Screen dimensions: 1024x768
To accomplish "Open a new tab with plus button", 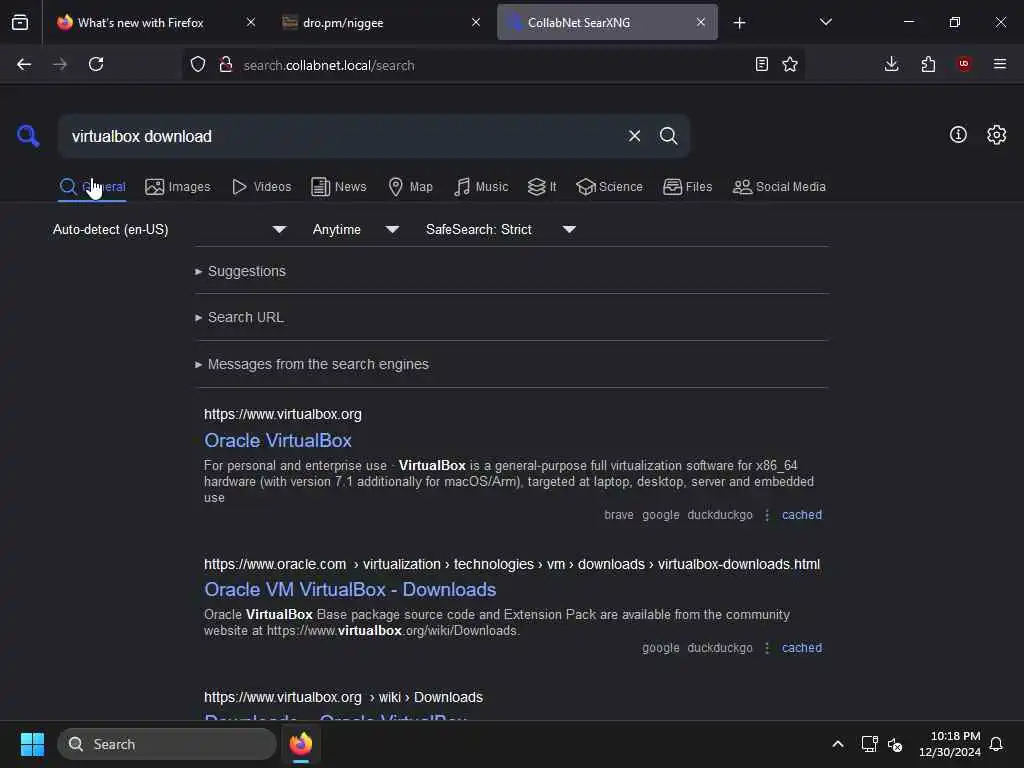I will pos(739,23).
